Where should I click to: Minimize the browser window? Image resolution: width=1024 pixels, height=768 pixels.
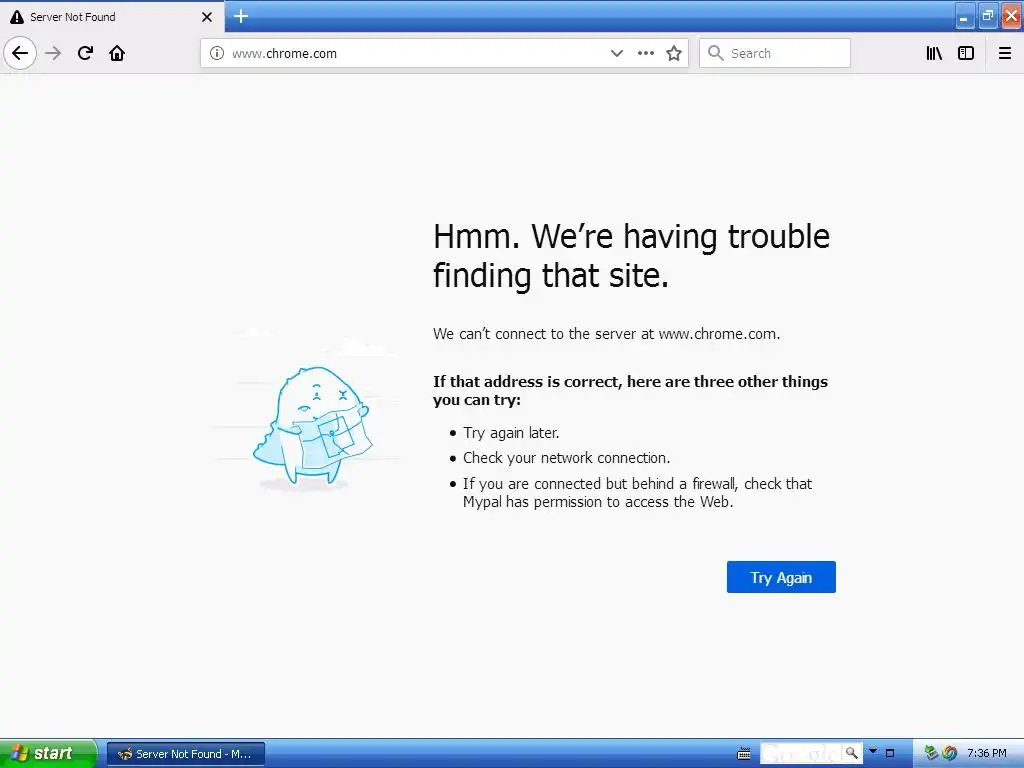click(964, 17)
